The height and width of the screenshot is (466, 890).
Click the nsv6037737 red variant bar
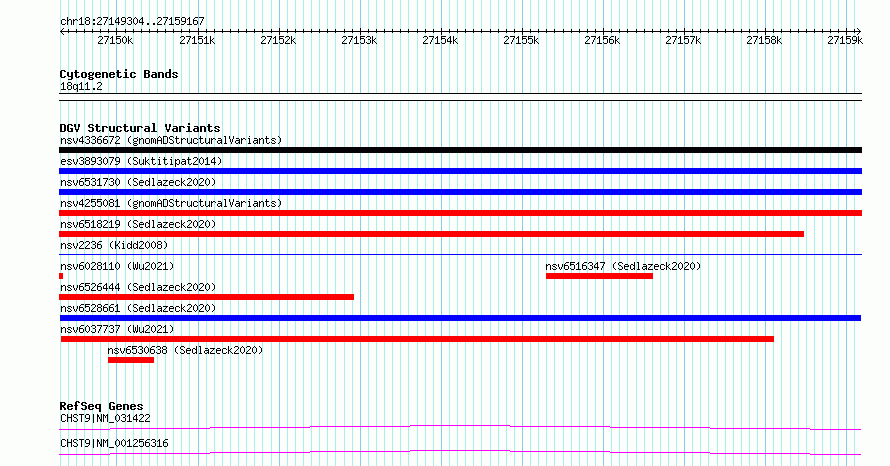(x=417, y=339)
